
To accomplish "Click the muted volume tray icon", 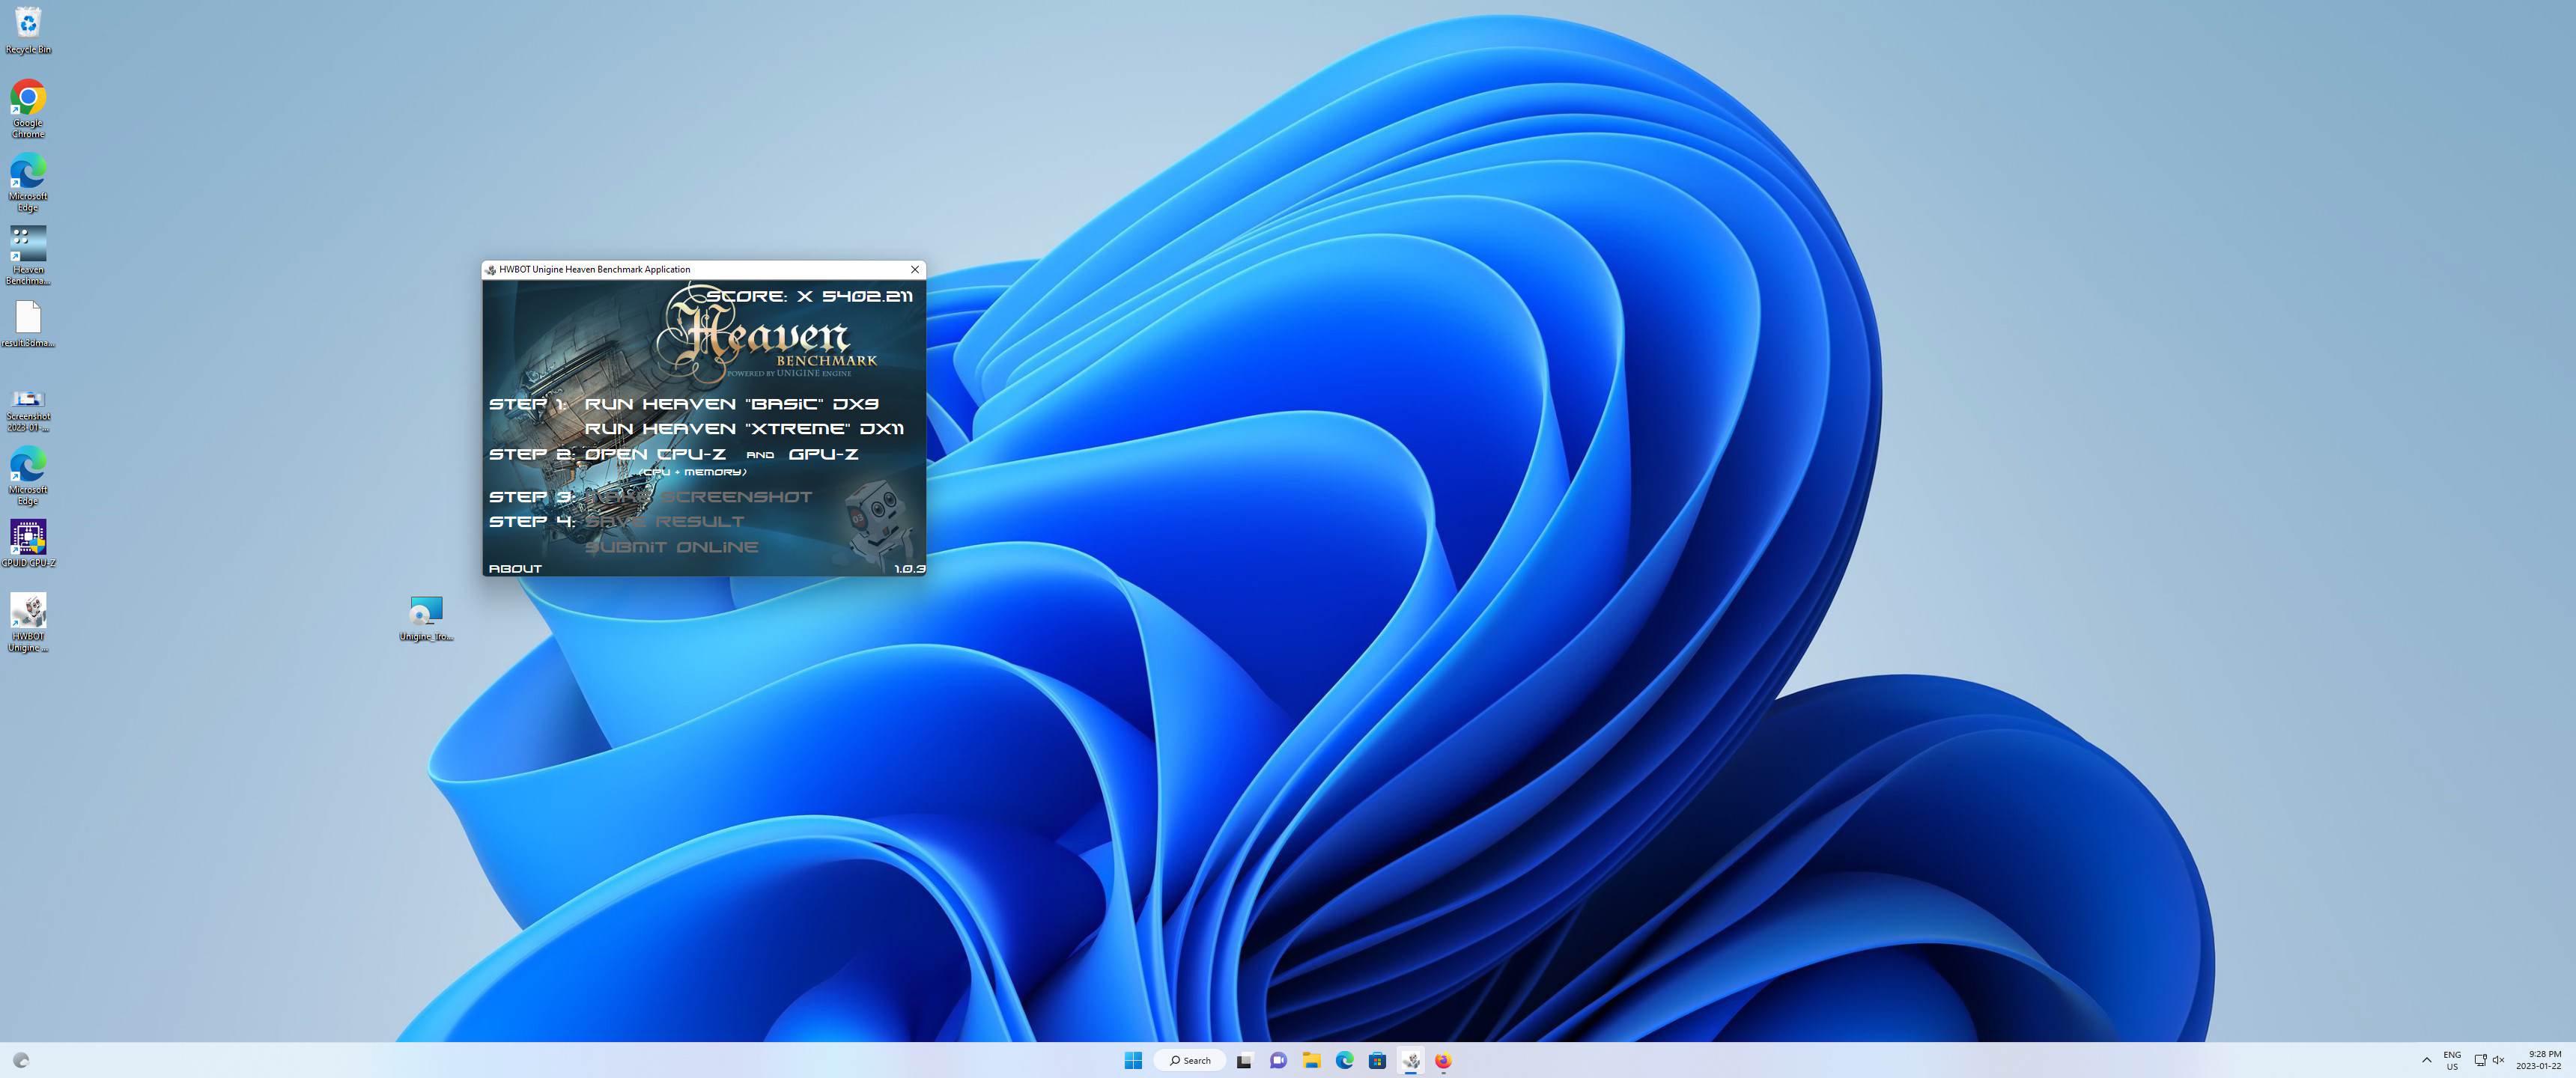I will point(2498,1060).
